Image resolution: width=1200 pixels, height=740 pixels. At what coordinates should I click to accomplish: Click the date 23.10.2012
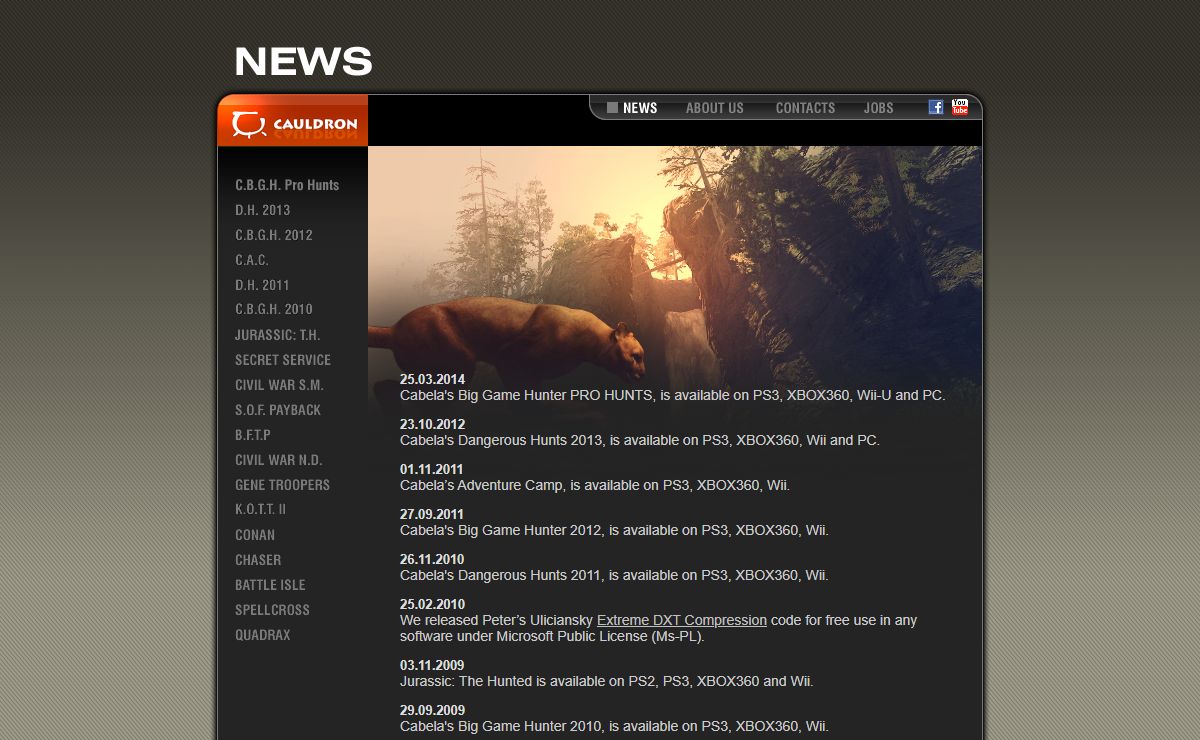432,424
